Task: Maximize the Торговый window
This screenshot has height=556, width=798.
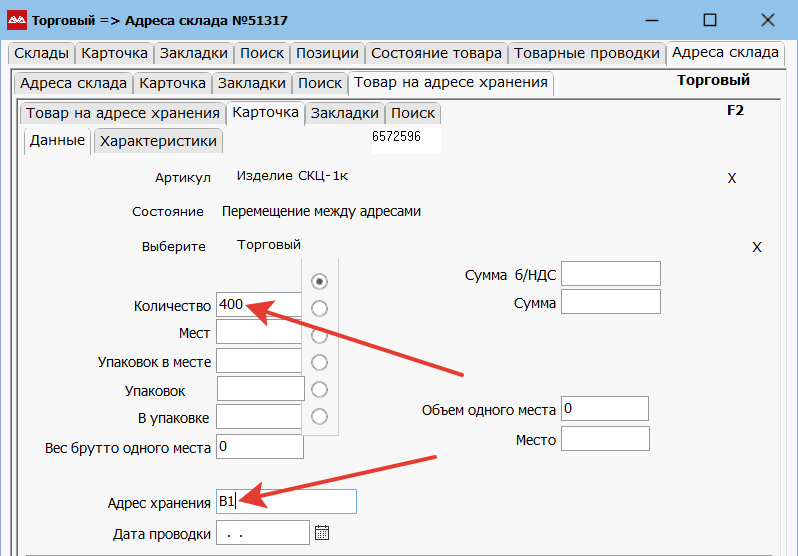Action: pos(709,19)
